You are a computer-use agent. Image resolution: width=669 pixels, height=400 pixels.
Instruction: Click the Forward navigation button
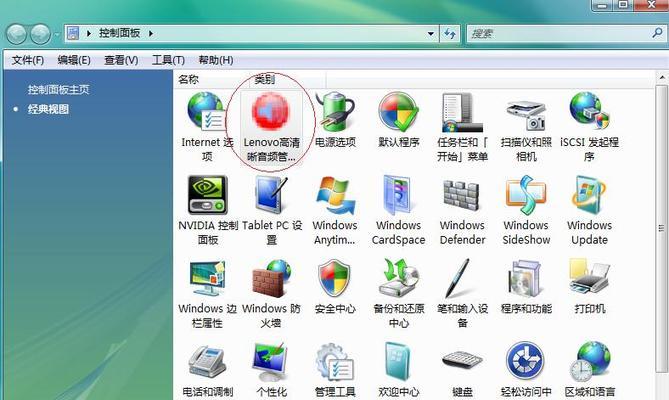tap(41, 34)
